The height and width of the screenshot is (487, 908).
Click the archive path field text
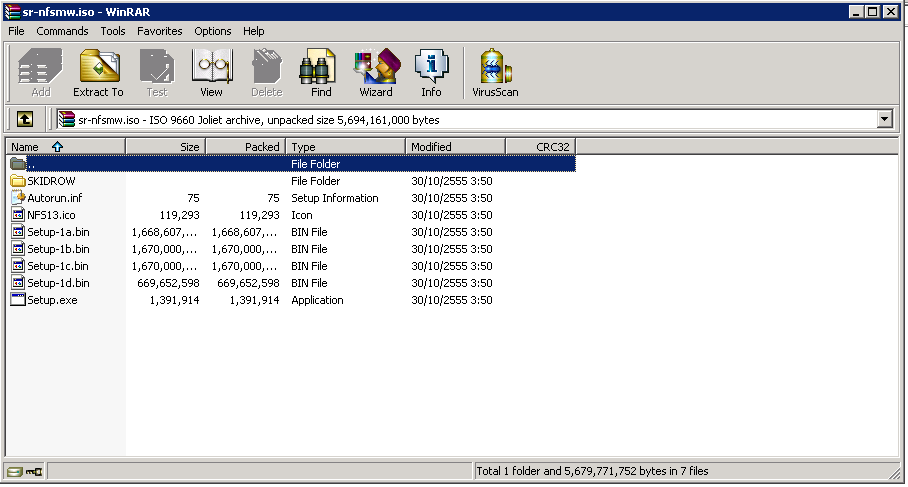[x=259, y=120]
